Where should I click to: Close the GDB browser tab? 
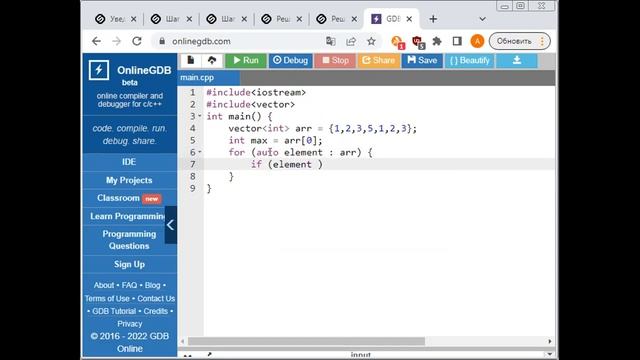click(x=409, y=19)
